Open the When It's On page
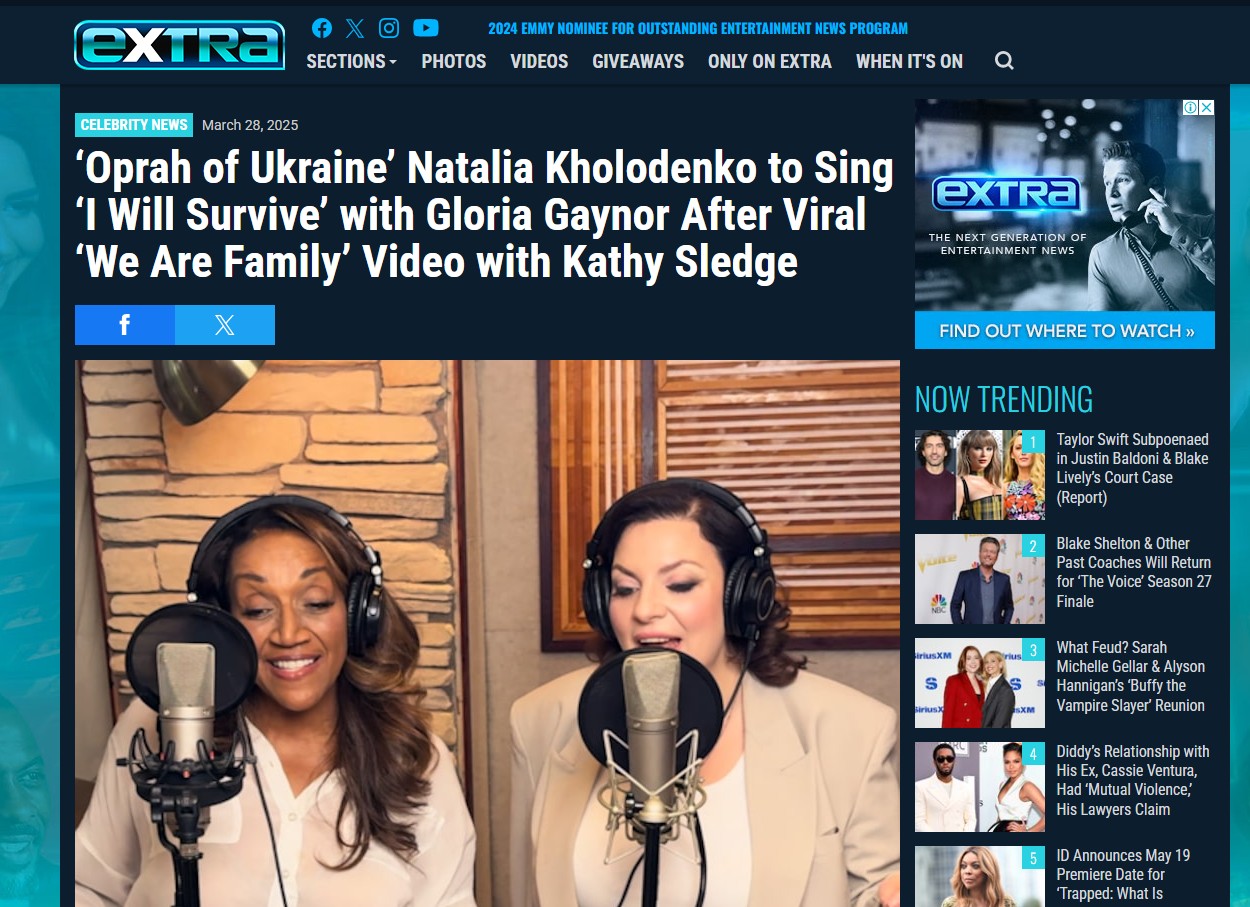The width and height of the screenshot is (1250, 907). pyautogui.click(x=909, y=61)
